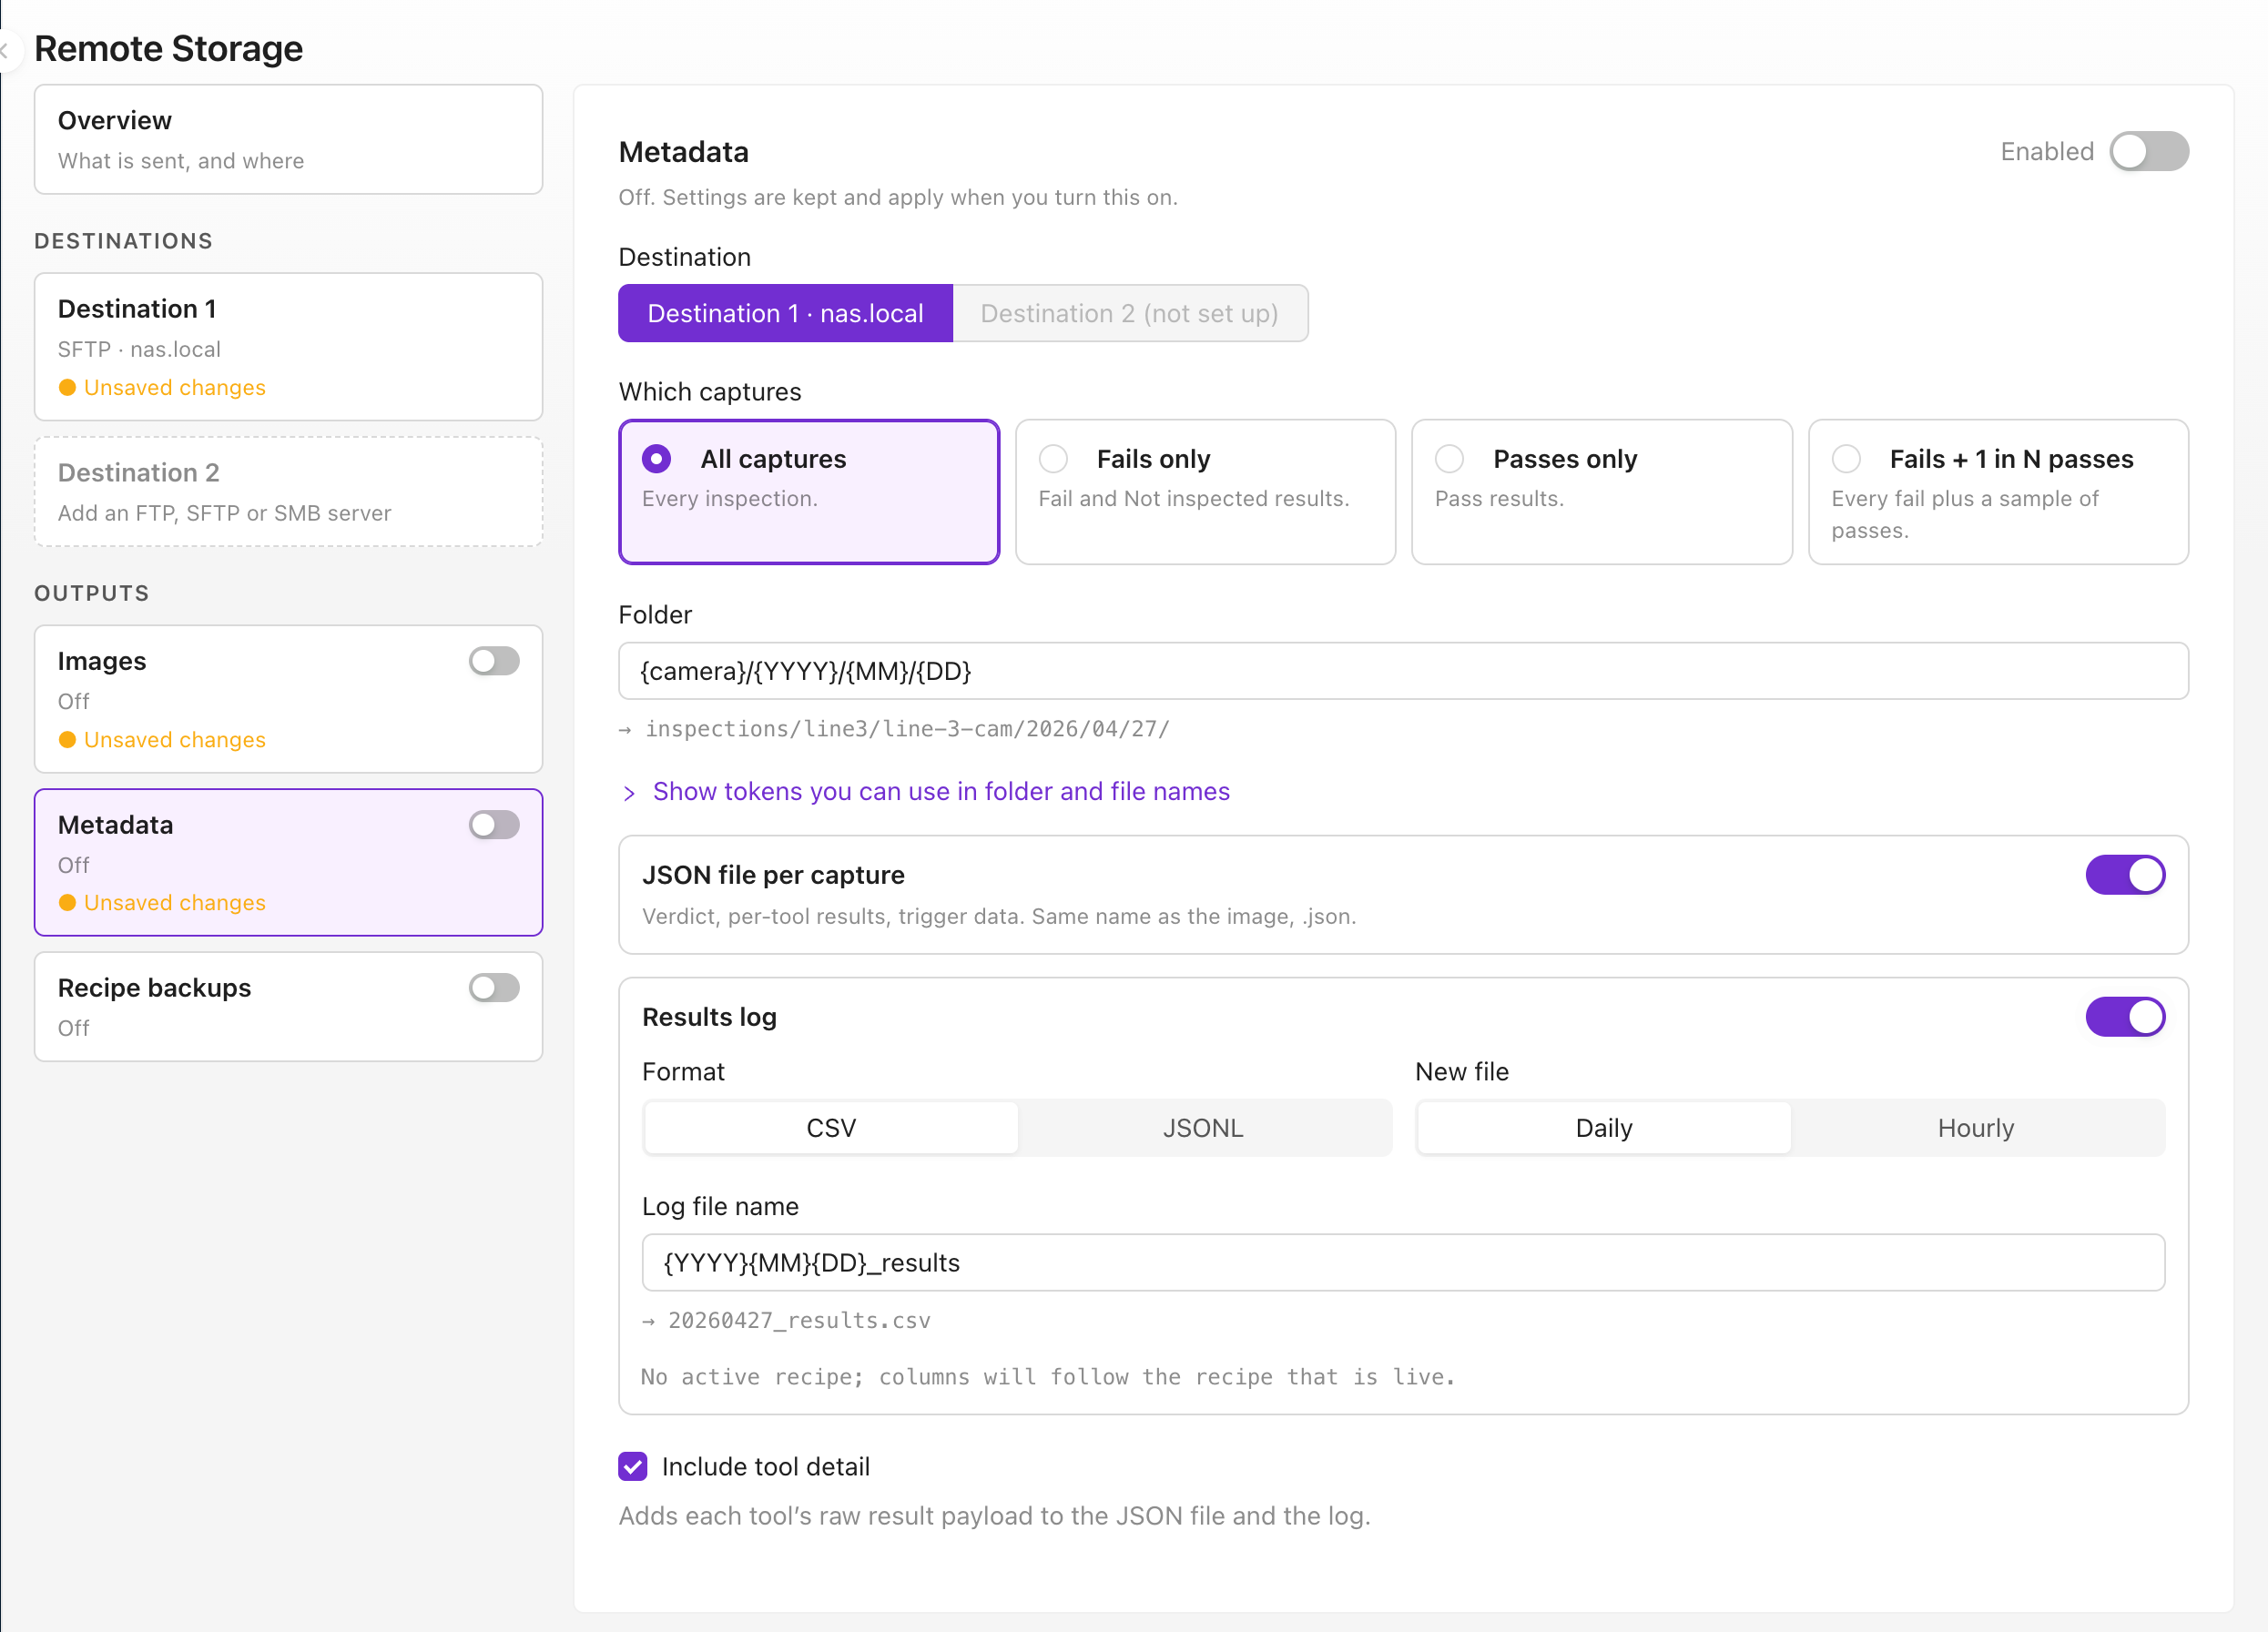The width and height of the screenshot is (2268, 1632).
Task: Click the back chevron beside Remote Storage
Action: point(6,50)
